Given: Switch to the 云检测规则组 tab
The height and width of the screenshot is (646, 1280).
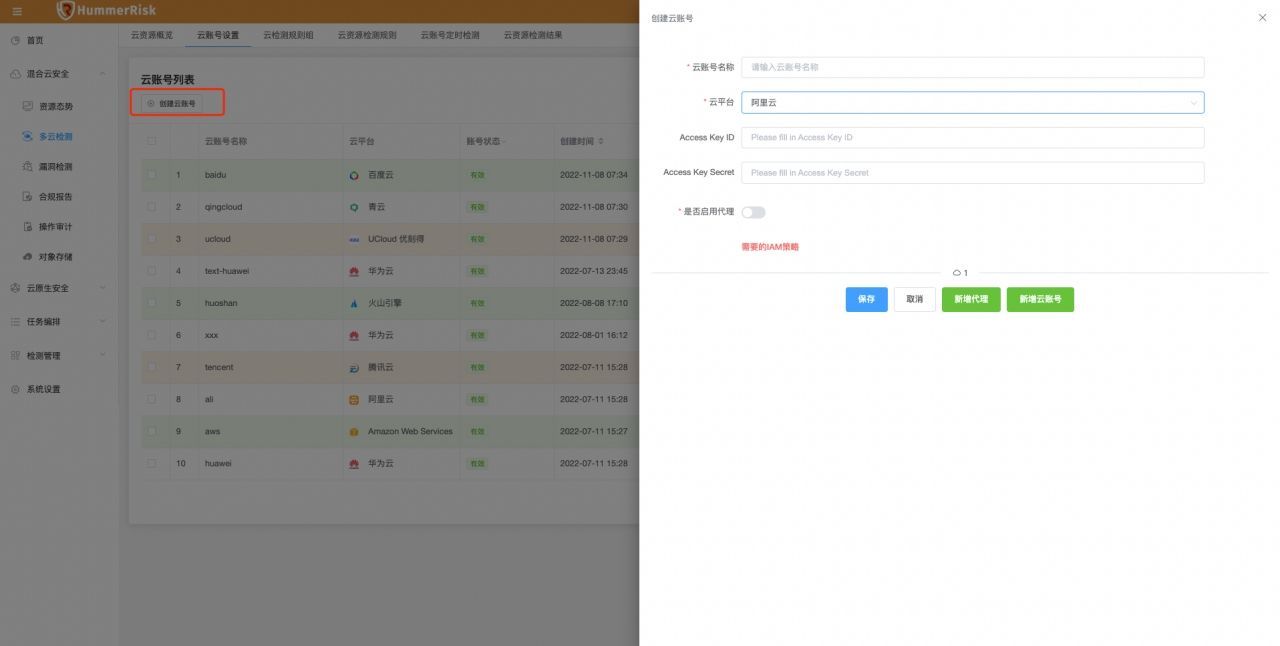Looking at the screenshot, I should point(288,35).
